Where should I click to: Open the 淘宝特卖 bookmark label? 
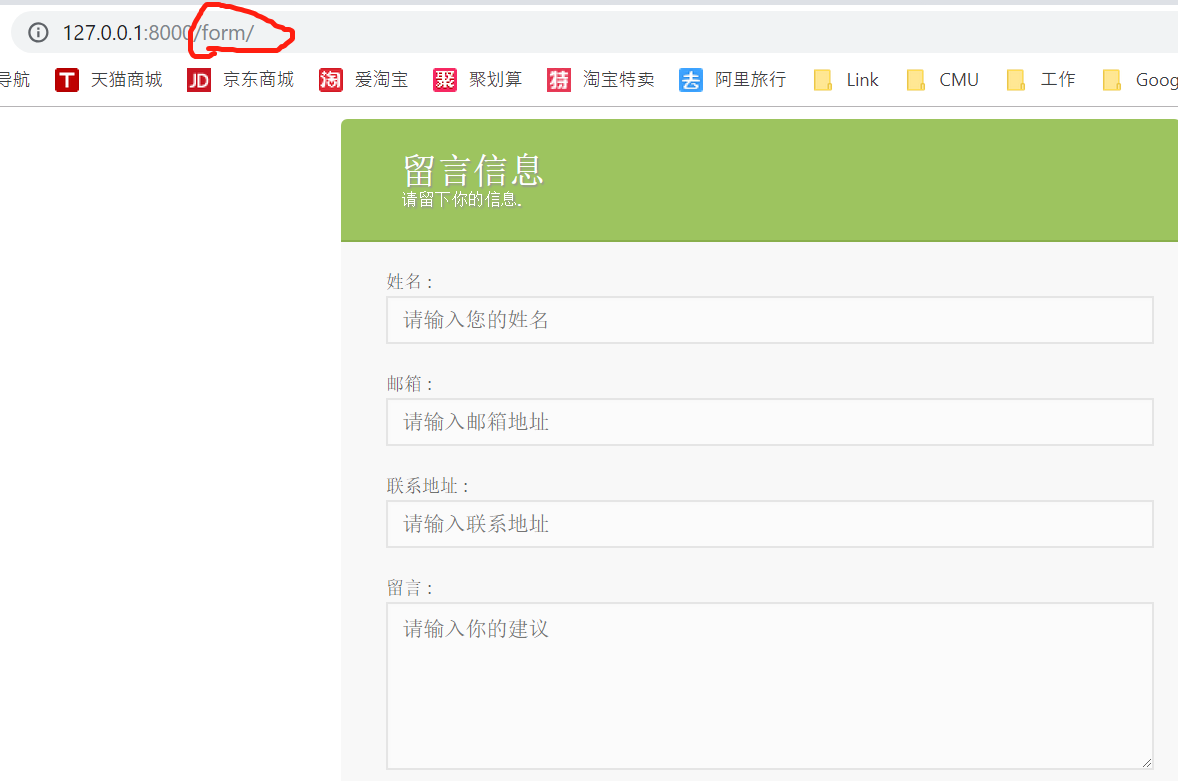tap(619, 80)
